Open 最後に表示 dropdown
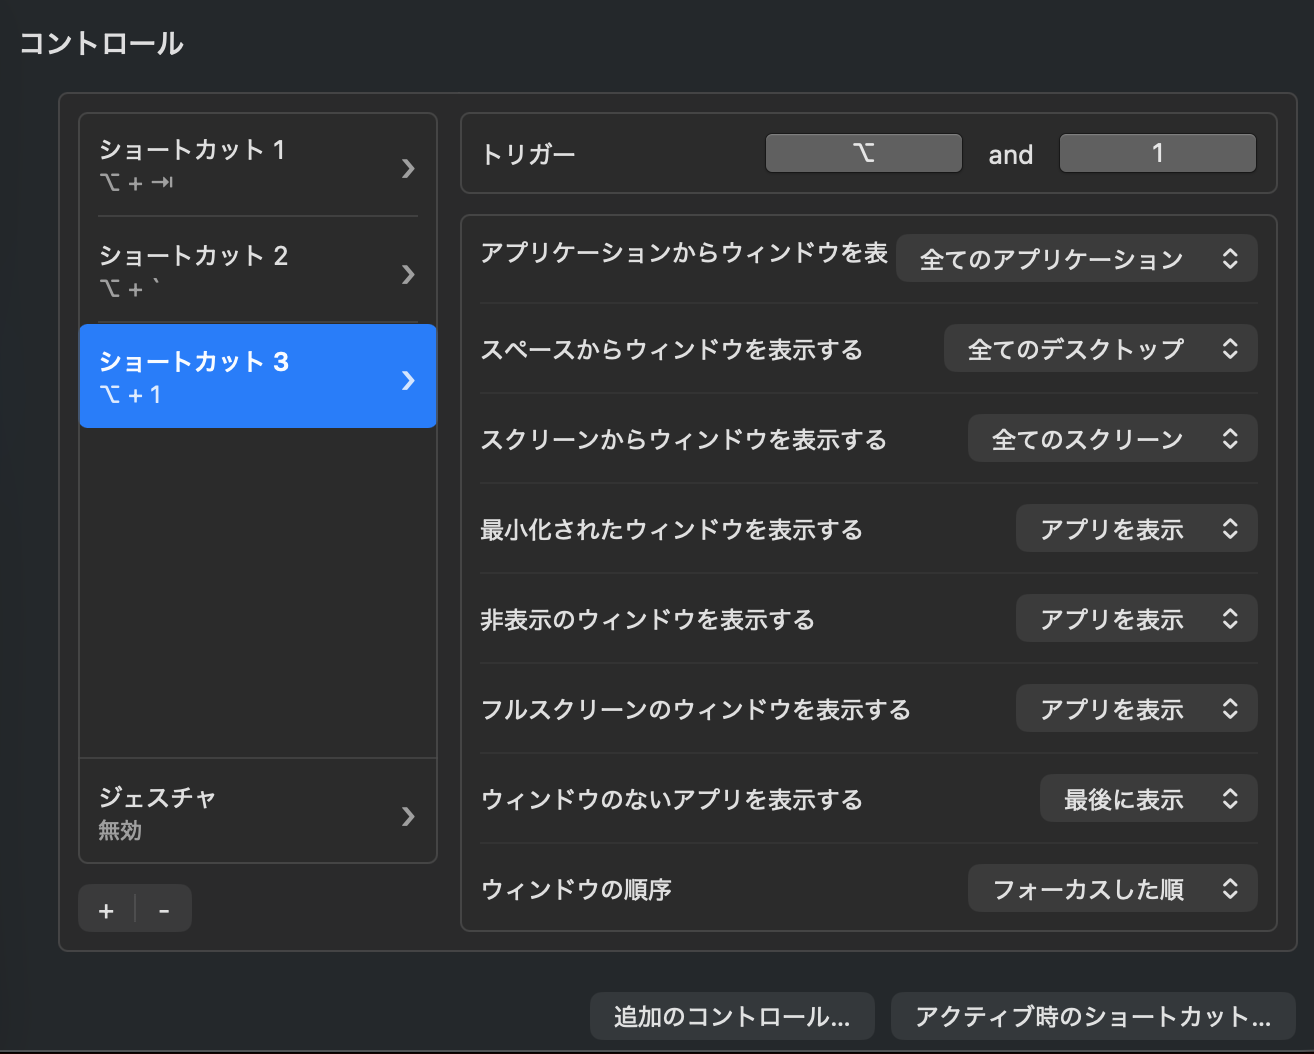The width and height of the screenshot is (1314, 1054). 1148,799
